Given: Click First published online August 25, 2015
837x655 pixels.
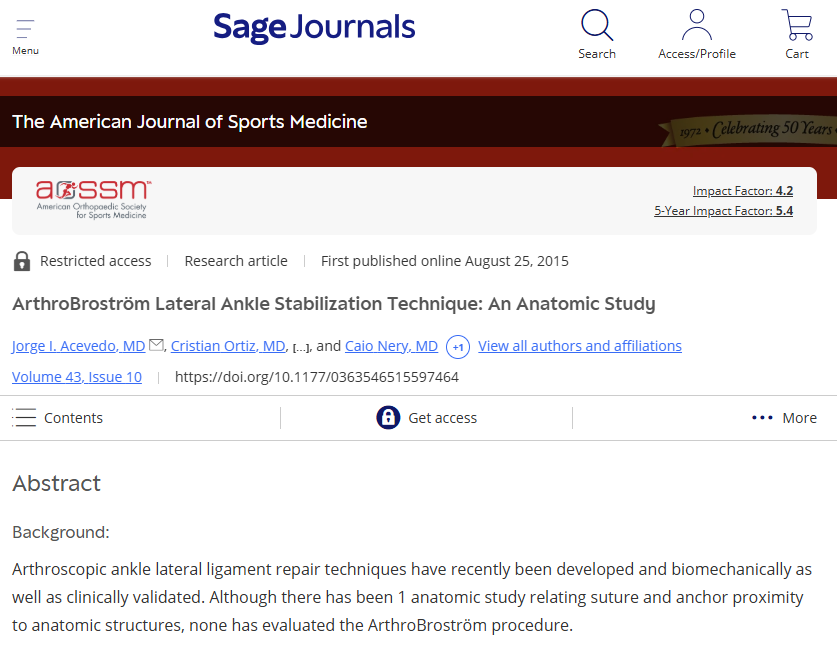Looking at the screenshot, I should pyautogui.click(x=445, y=261).
